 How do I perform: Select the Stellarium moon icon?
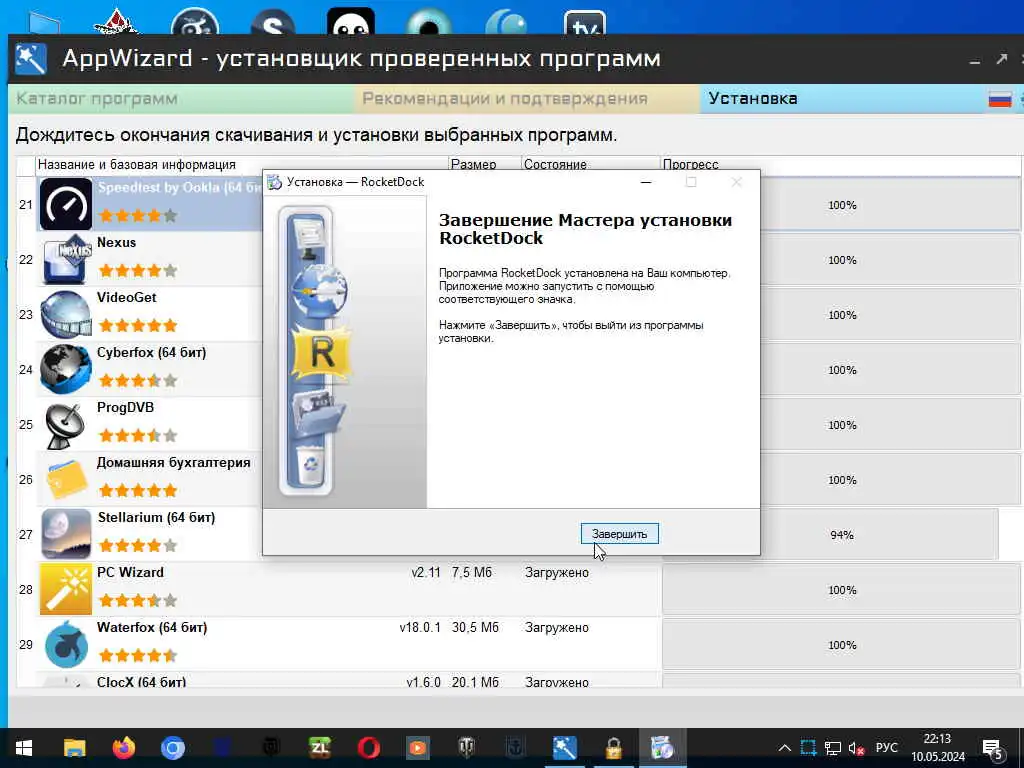point(66,534)
